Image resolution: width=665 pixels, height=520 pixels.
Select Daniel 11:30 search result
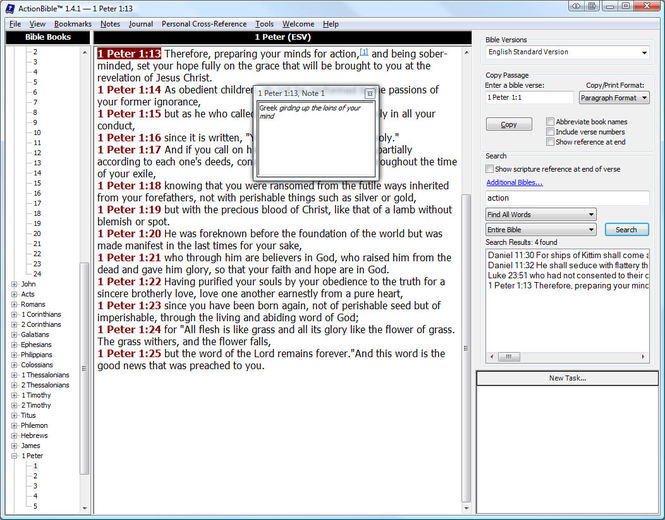tap(568, 255)
